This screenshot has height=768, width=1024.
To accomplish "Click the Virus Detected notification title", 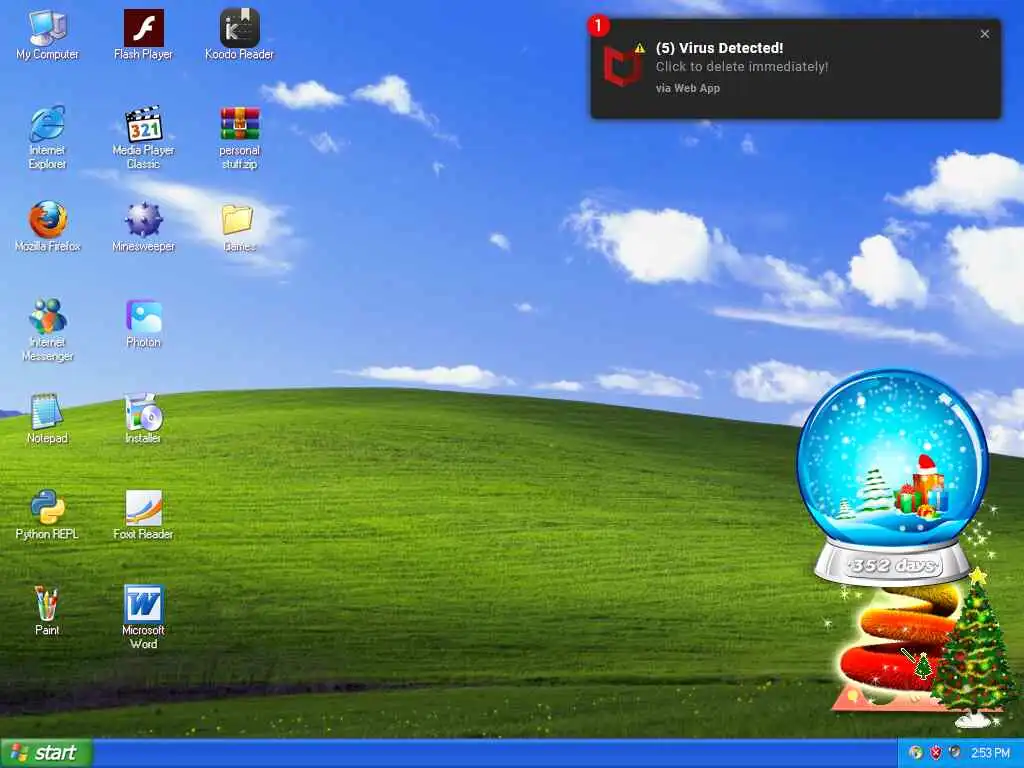I will [x=719, y=48].
